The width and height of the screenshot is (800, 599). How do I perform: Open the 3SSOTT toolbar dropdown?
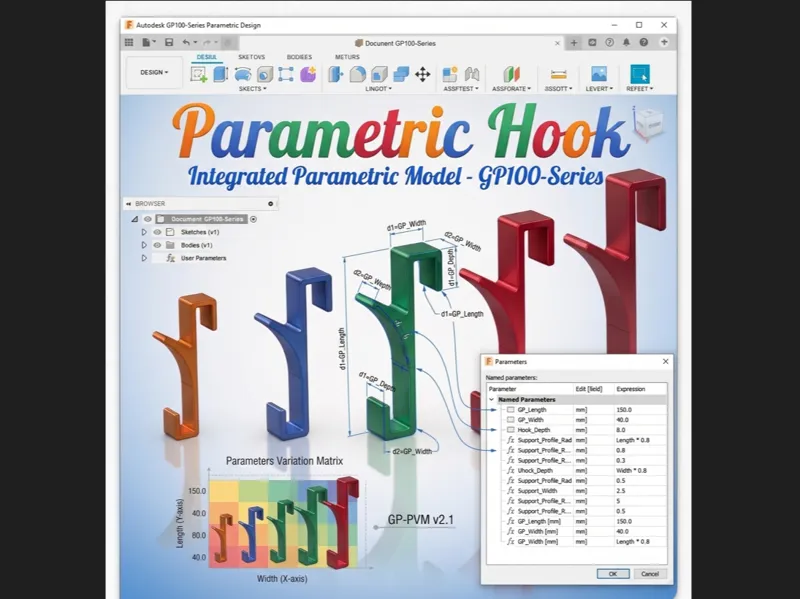(558, 89)
